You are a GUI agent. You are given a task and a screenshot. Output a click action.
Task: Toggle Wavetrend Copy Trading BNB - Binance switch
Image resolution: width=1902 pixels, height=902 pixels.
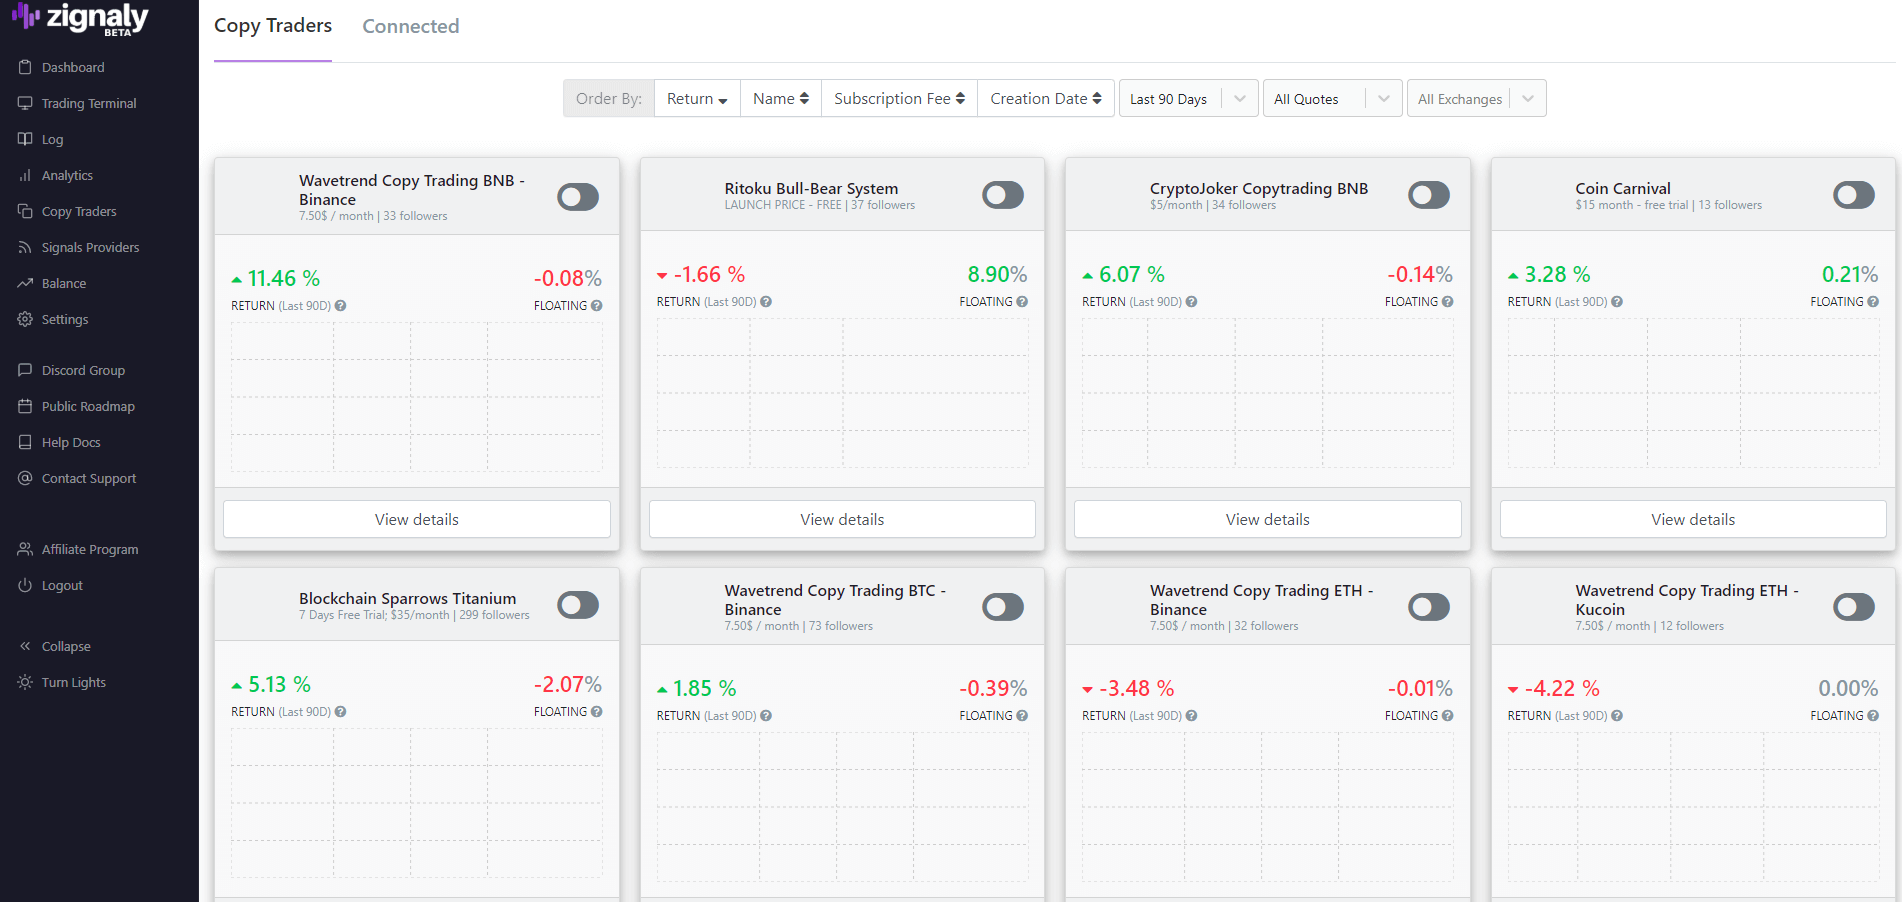pyautogui.click(x=578, y=197)
